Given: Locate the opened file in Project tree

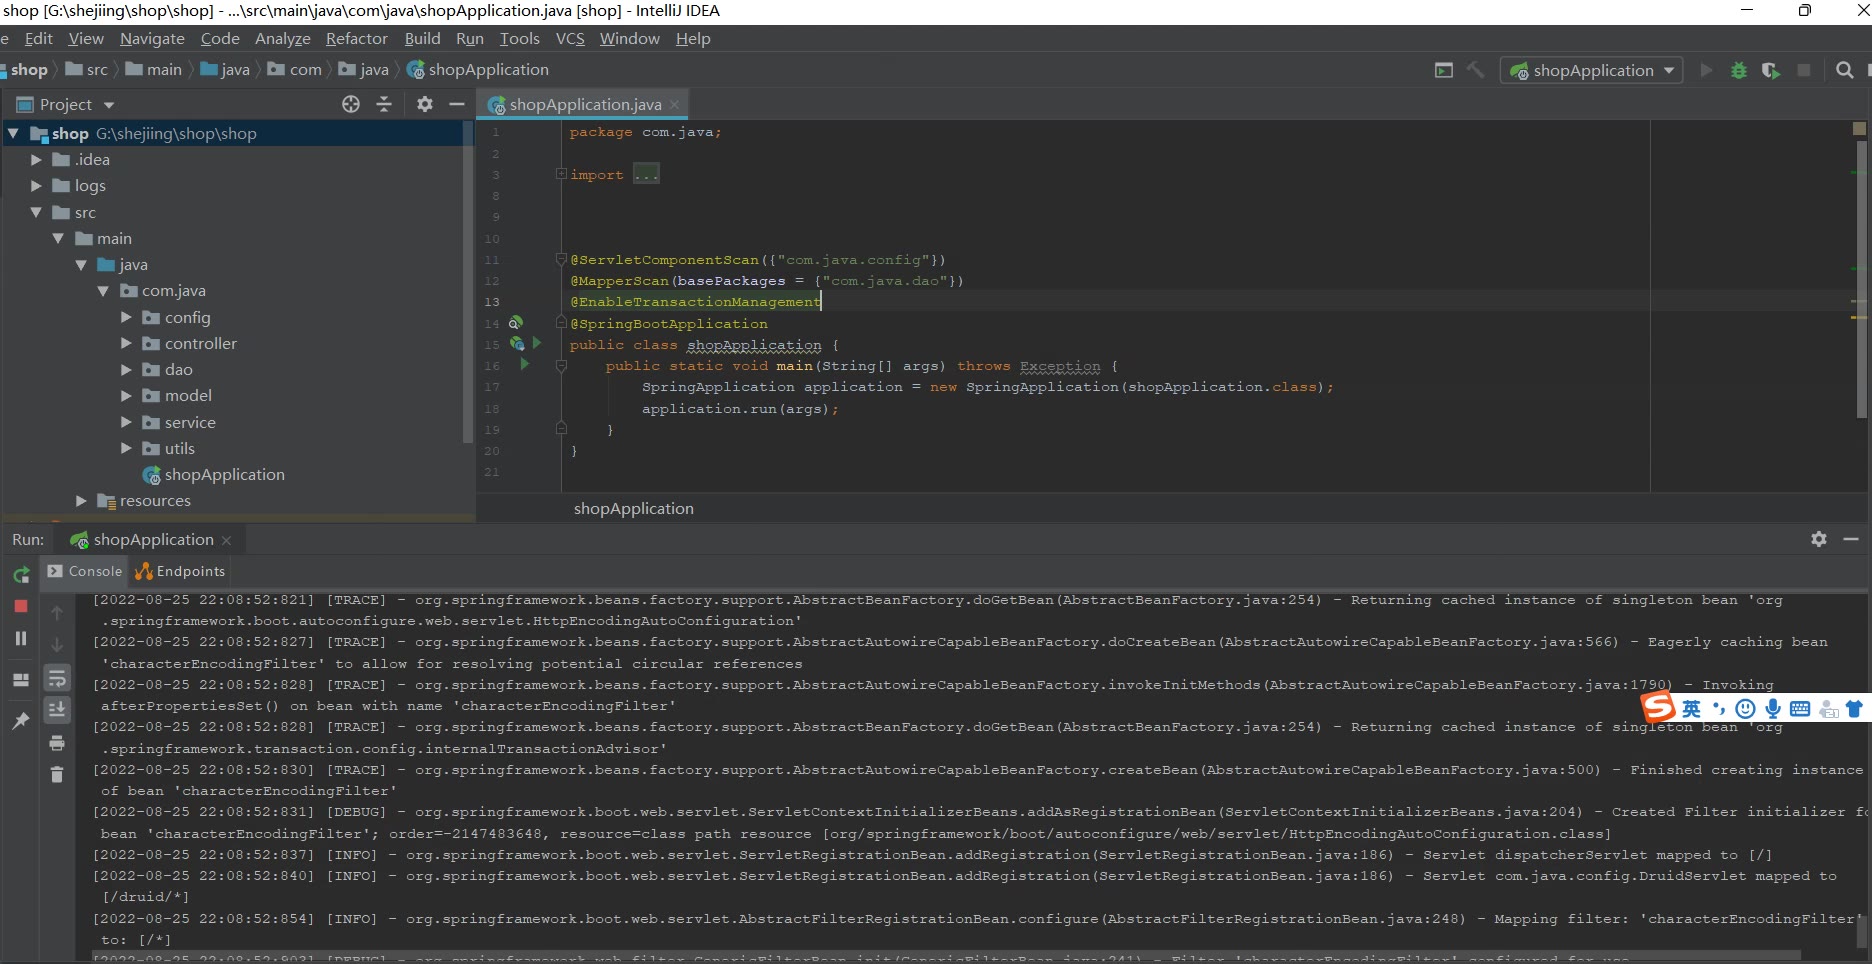Looking at the screenshot, I should click(351, 104).
